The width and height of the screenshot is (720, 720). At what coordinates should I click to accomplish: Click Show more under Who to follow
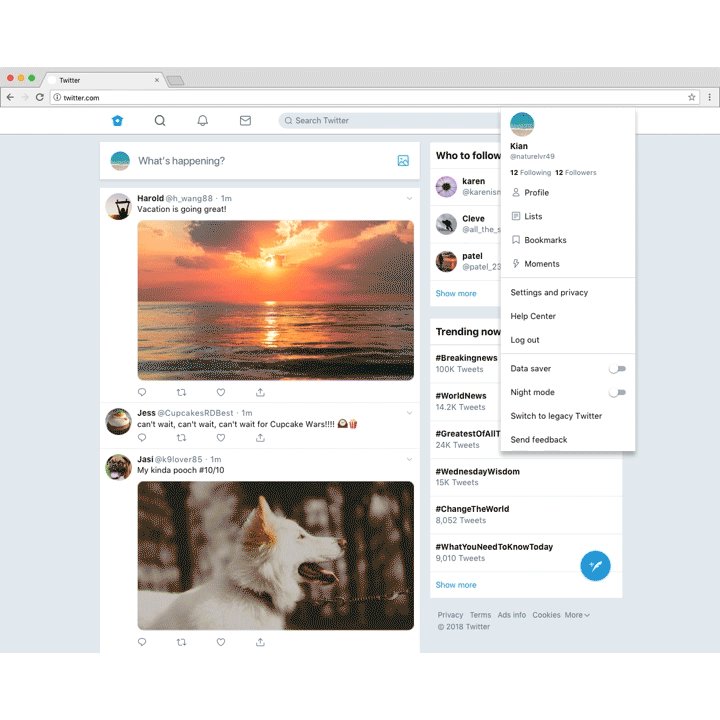456,293
